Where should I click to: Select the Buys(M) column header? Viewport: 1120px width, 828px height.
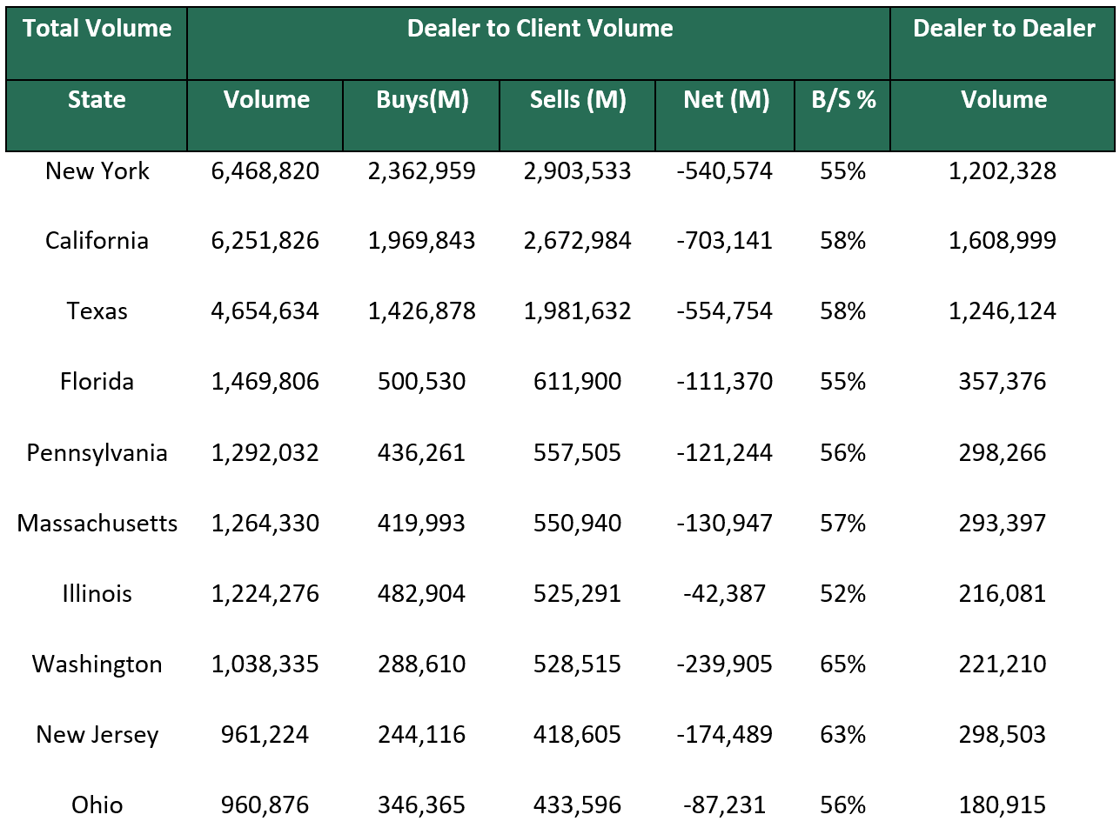tap(420, 100)
